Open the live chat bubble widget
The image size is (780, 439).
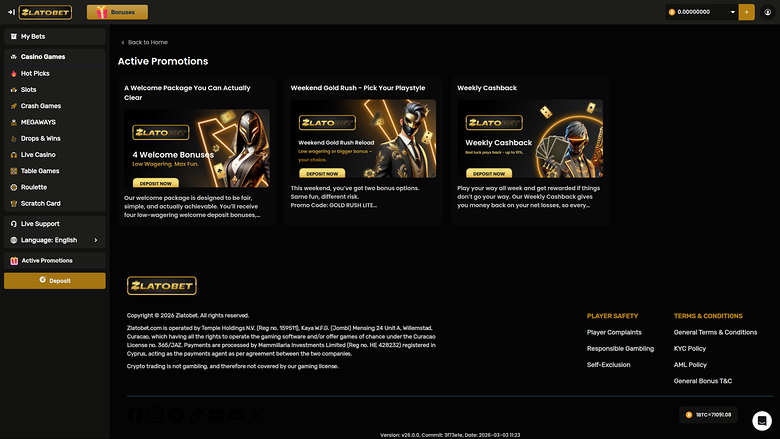coord(762,421)
